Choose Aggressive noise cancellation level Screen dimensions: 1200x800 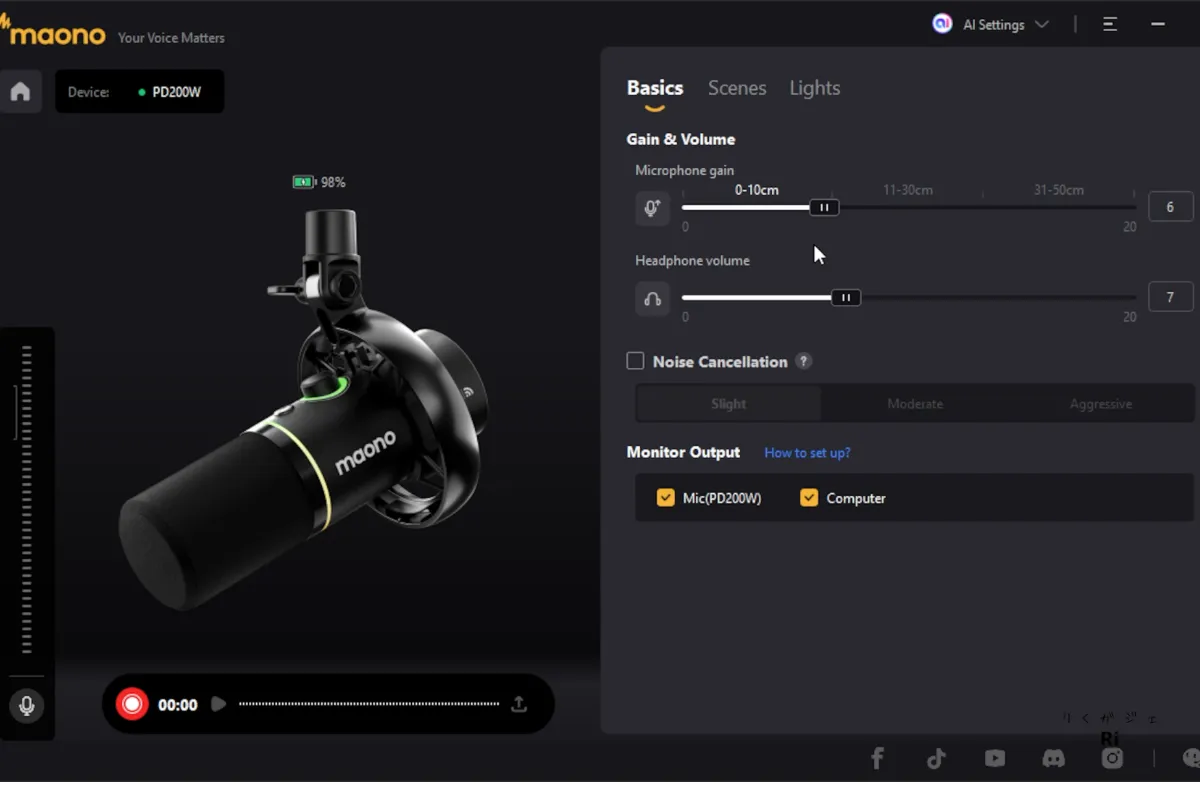pyautogui.click(x=1101, y=404)
